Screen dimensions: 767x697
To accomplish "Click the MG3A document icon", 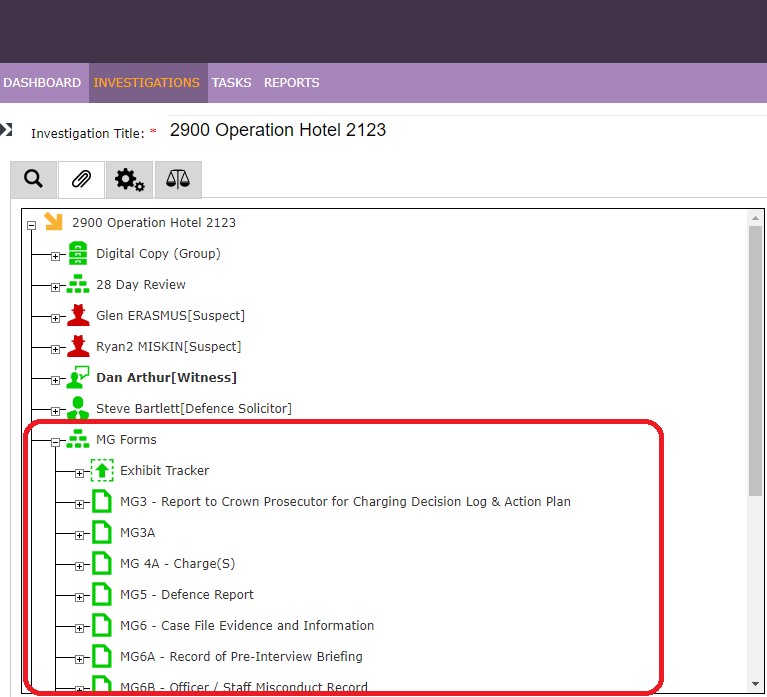I will coord(102,532).
